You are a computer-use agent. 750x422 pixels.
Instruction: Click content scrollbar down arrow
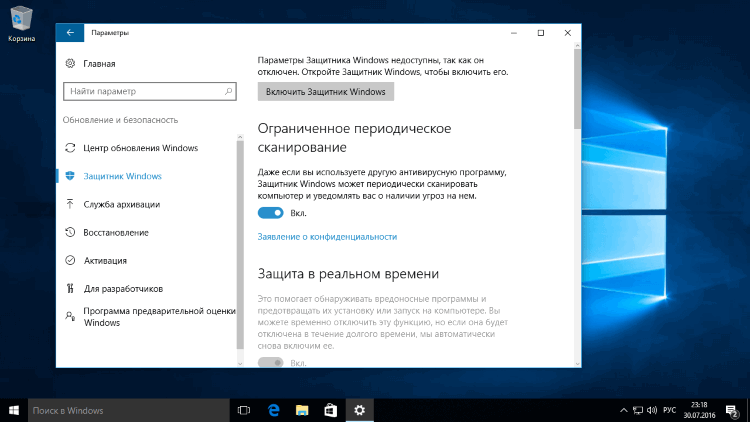click(x=577, y=364)
